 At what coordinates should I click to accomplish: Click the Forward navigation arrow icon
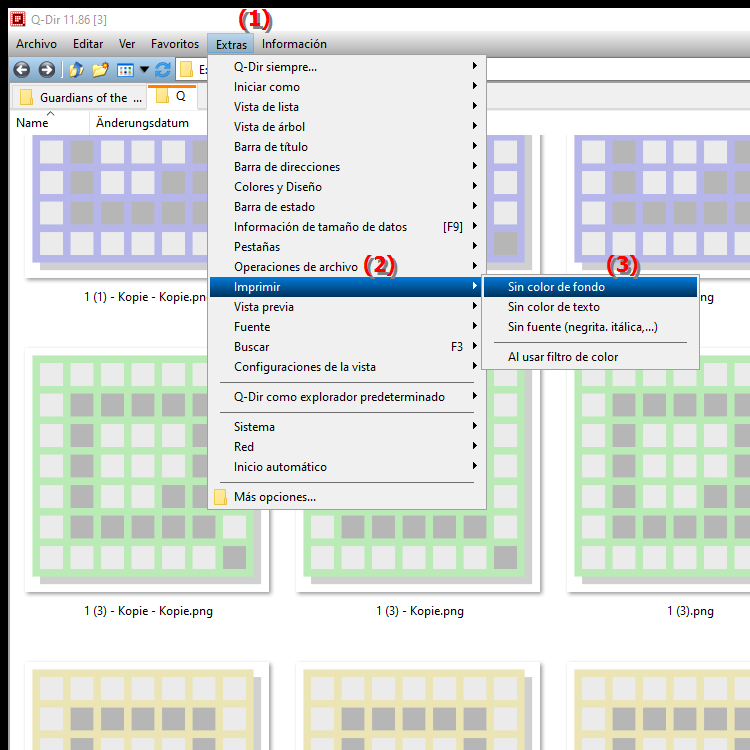click(x=46, y=70)
